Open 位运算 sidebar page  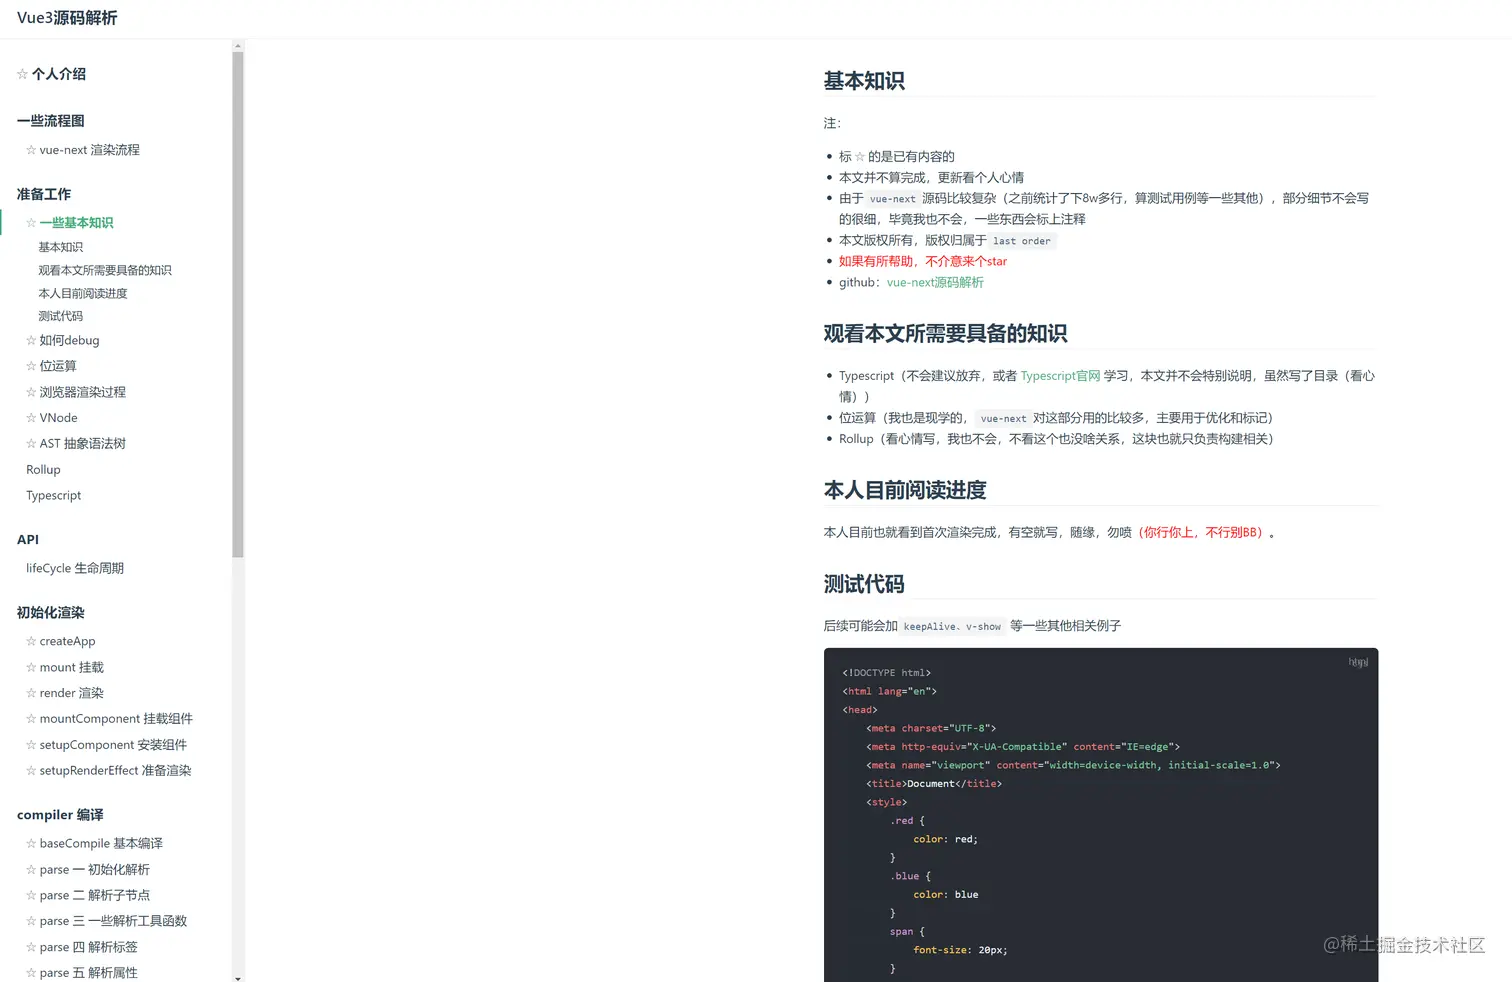coord(51,366)
